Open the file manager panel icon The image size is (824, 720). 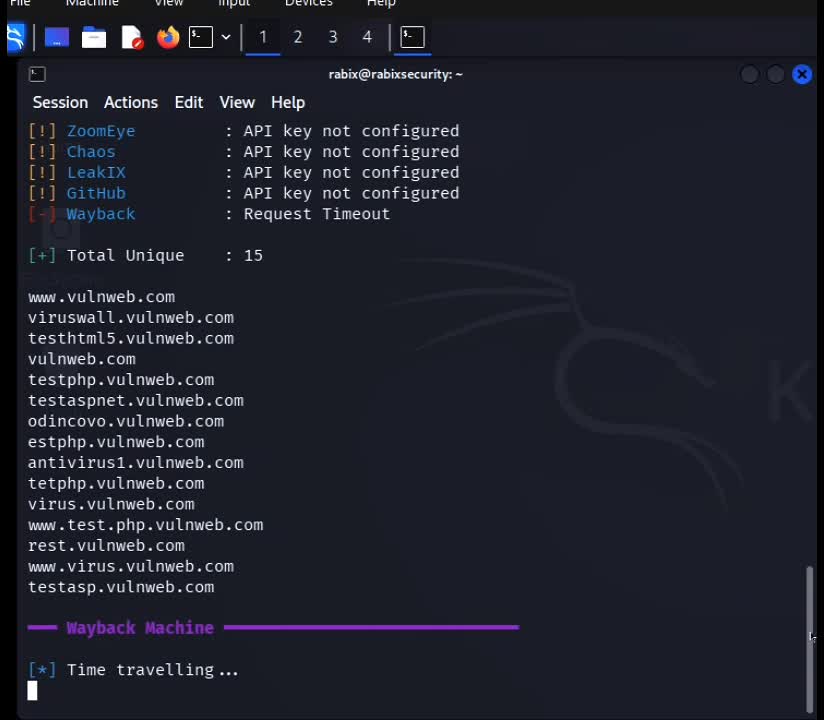(94, 37)
